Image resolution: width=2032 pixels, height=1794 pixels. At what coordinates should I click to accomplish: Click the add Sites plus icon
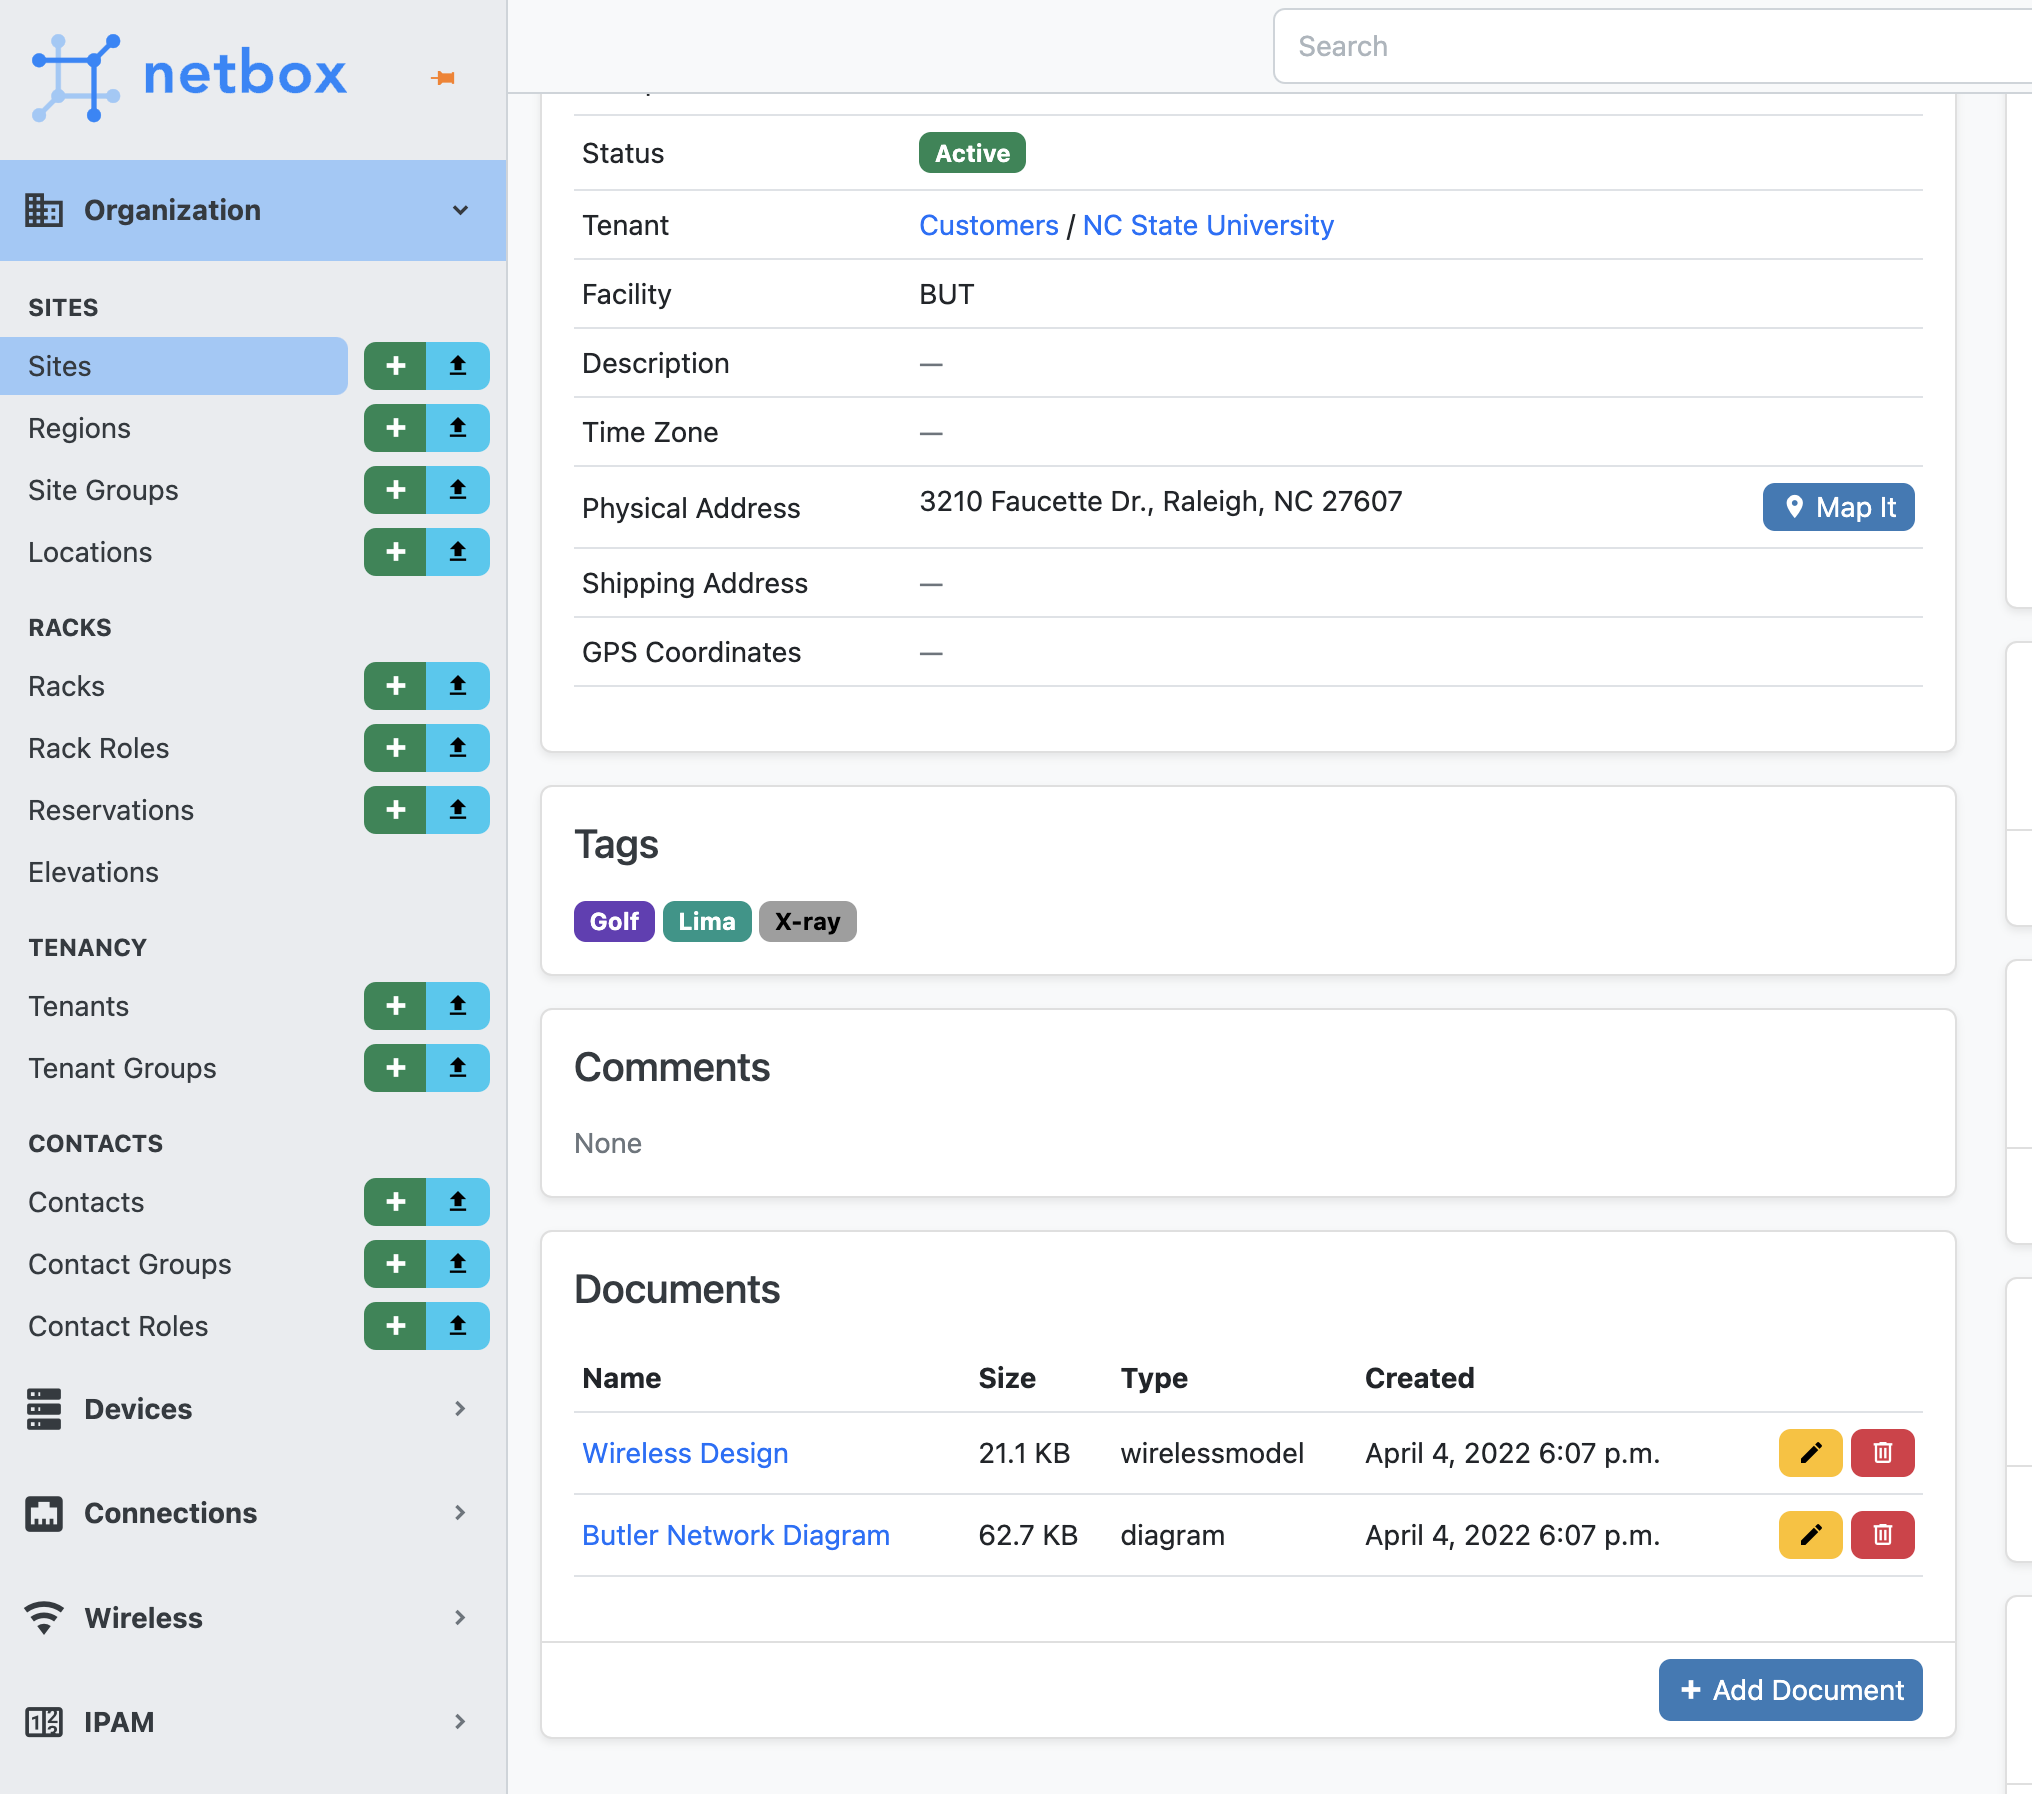click(395, 366)
